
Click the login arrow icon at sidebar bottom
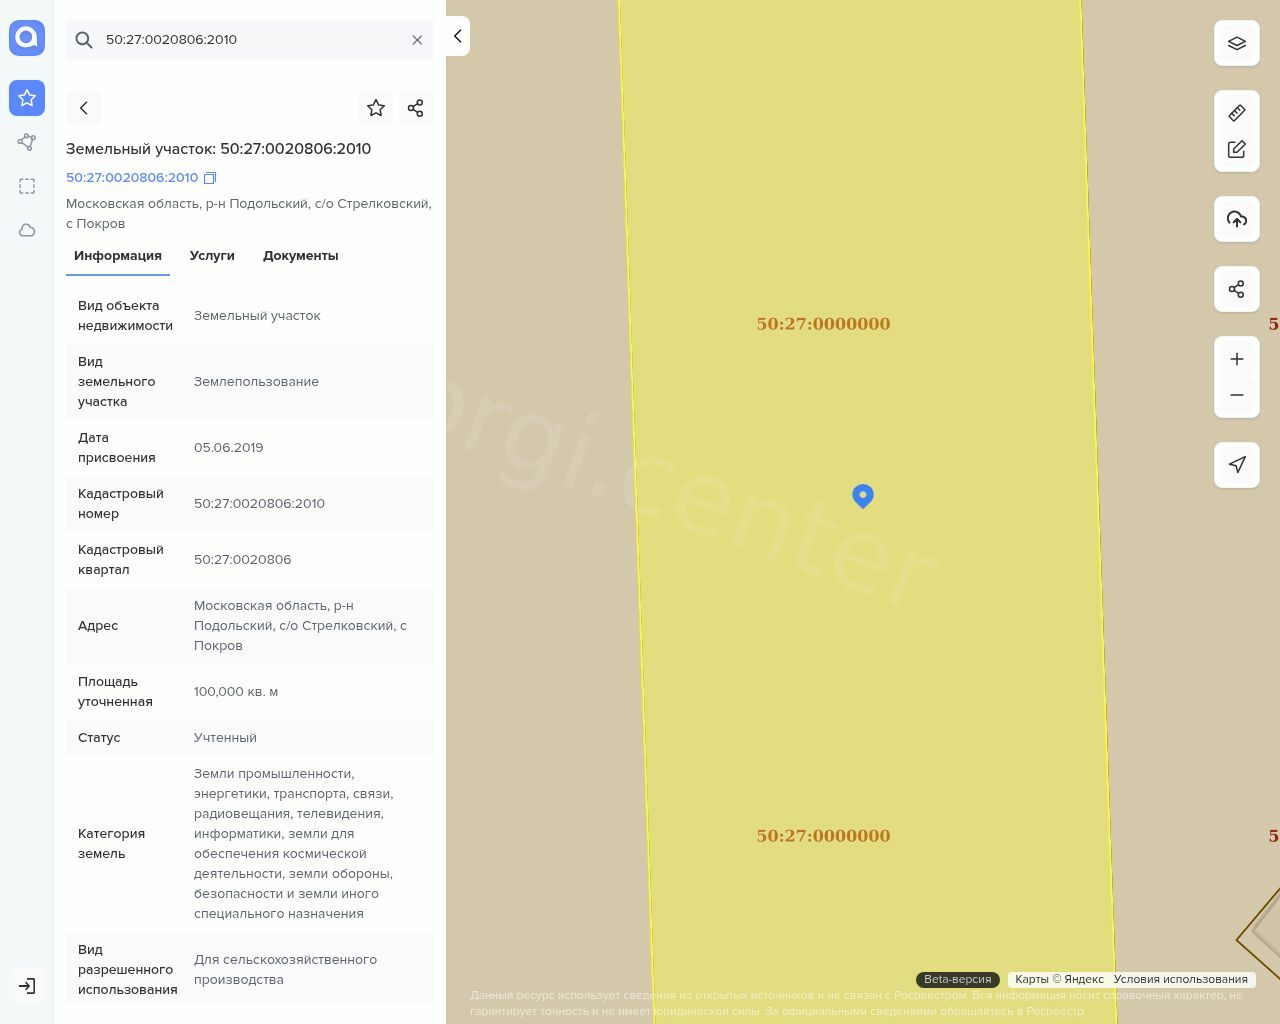click(27, 986)
